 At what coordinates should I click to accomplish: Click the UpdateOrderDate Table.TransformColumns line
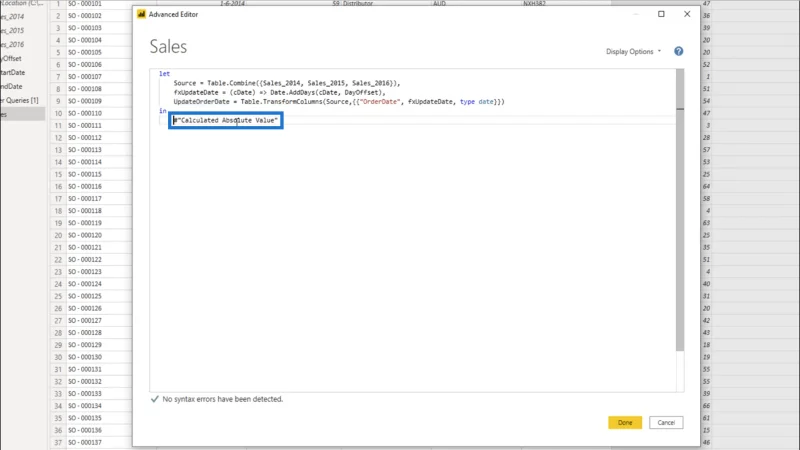(x=339, y=102)
